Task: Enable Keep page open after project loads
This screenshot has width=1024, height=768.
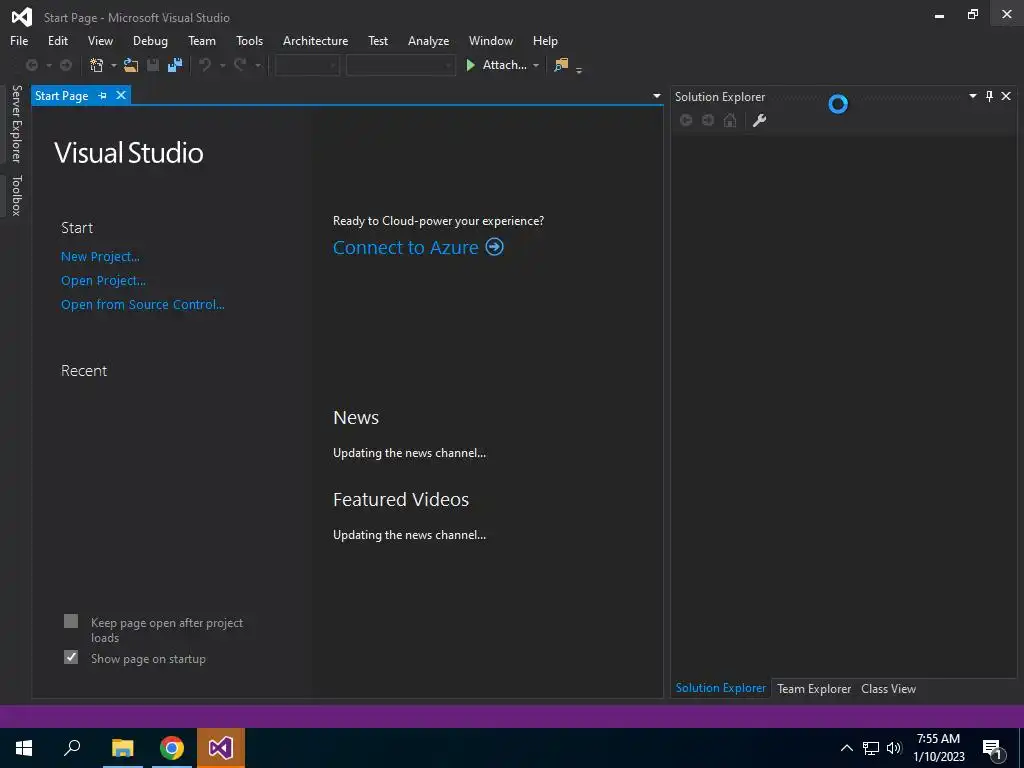Action: click(x=71, y=621)
